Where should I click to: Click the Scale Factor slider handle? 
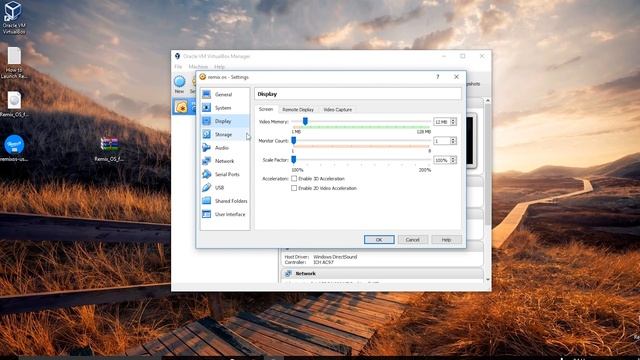point(293,160)
